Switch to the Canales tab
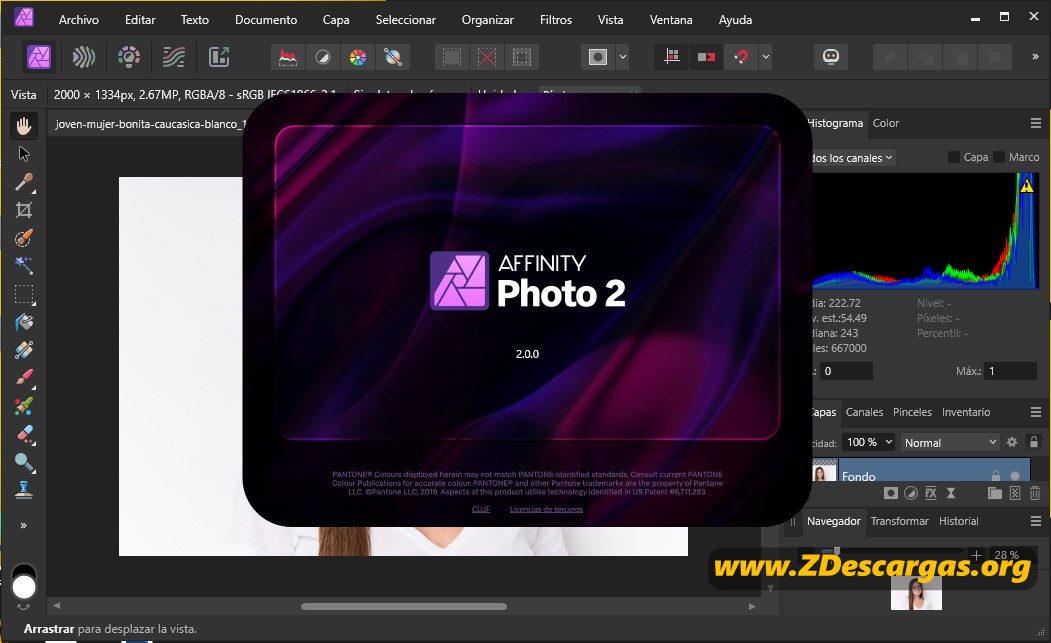Viewport: 1051px width, 643px height. (x=864, y=412)
